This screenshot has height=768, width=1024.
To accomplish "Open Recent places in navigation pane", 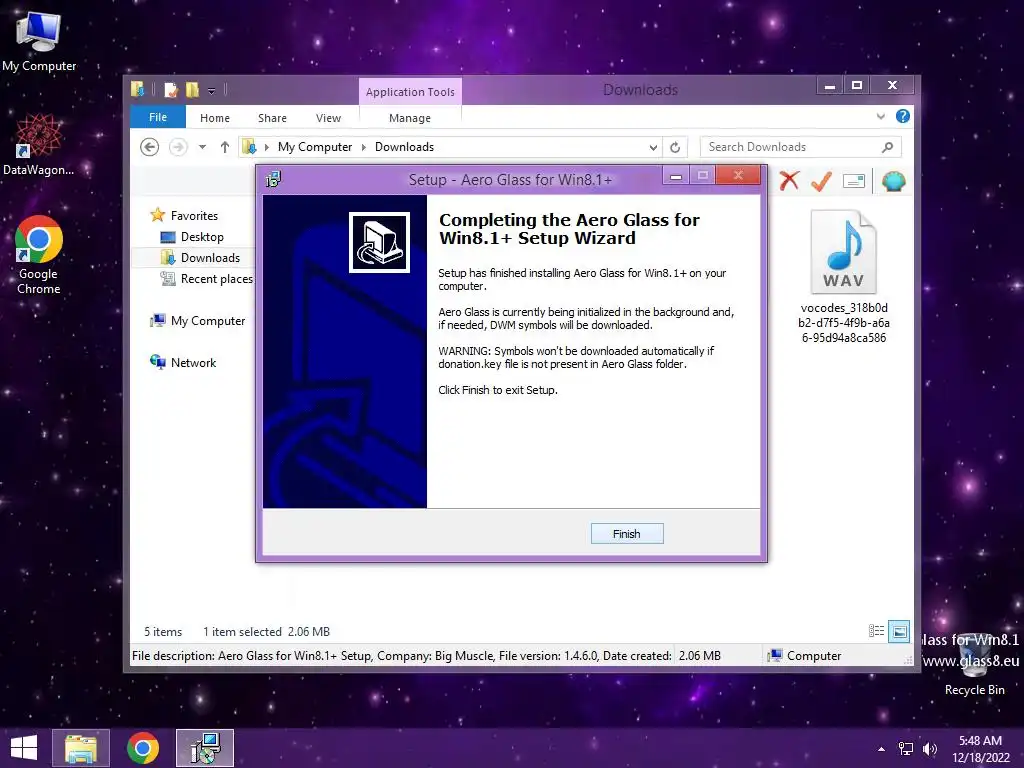I will pyautogui.click(x=216, y=279).
